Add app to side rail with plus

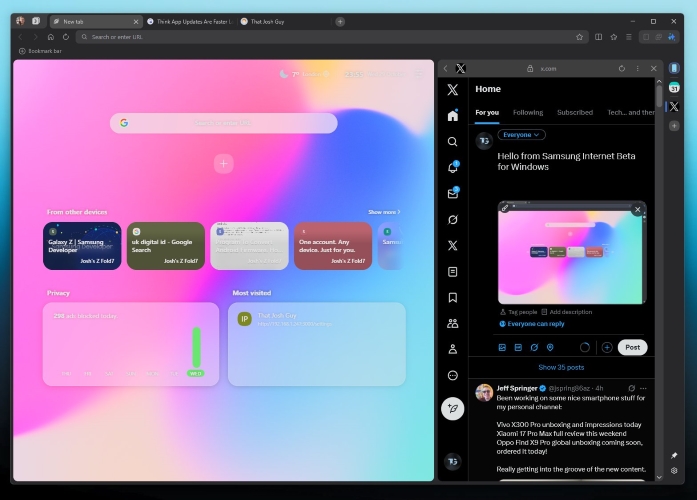click(x=674, y=126)
